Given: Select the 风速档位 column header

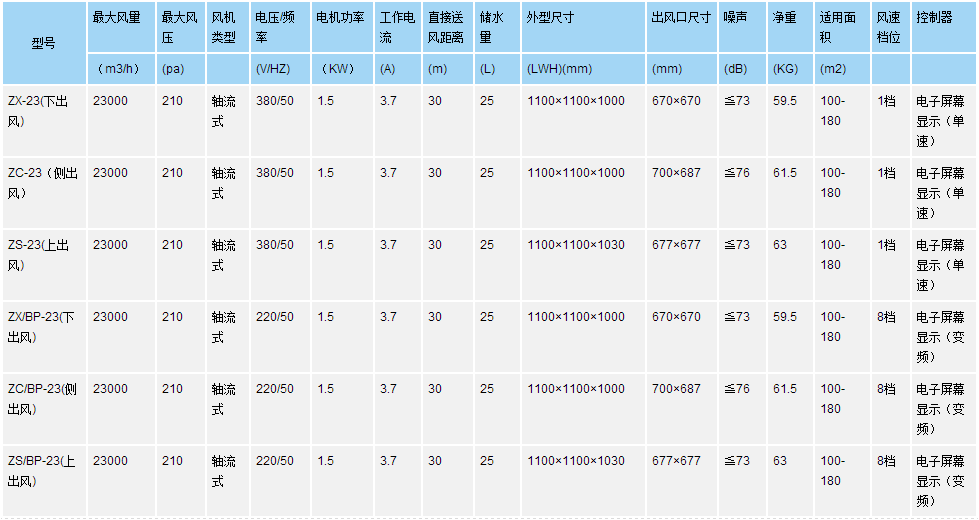Looking at the screenshot, I should pos(888,27).
